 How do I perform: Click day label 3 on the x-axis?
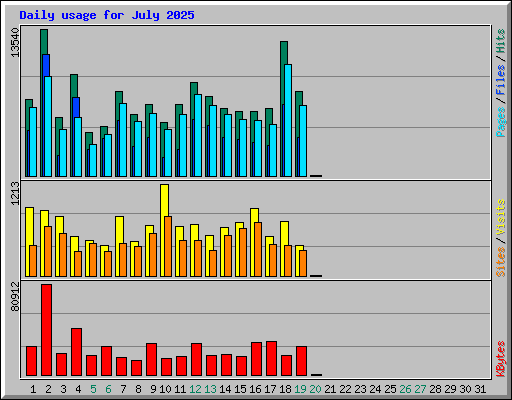pyautogui.click(x=63, y=389)
